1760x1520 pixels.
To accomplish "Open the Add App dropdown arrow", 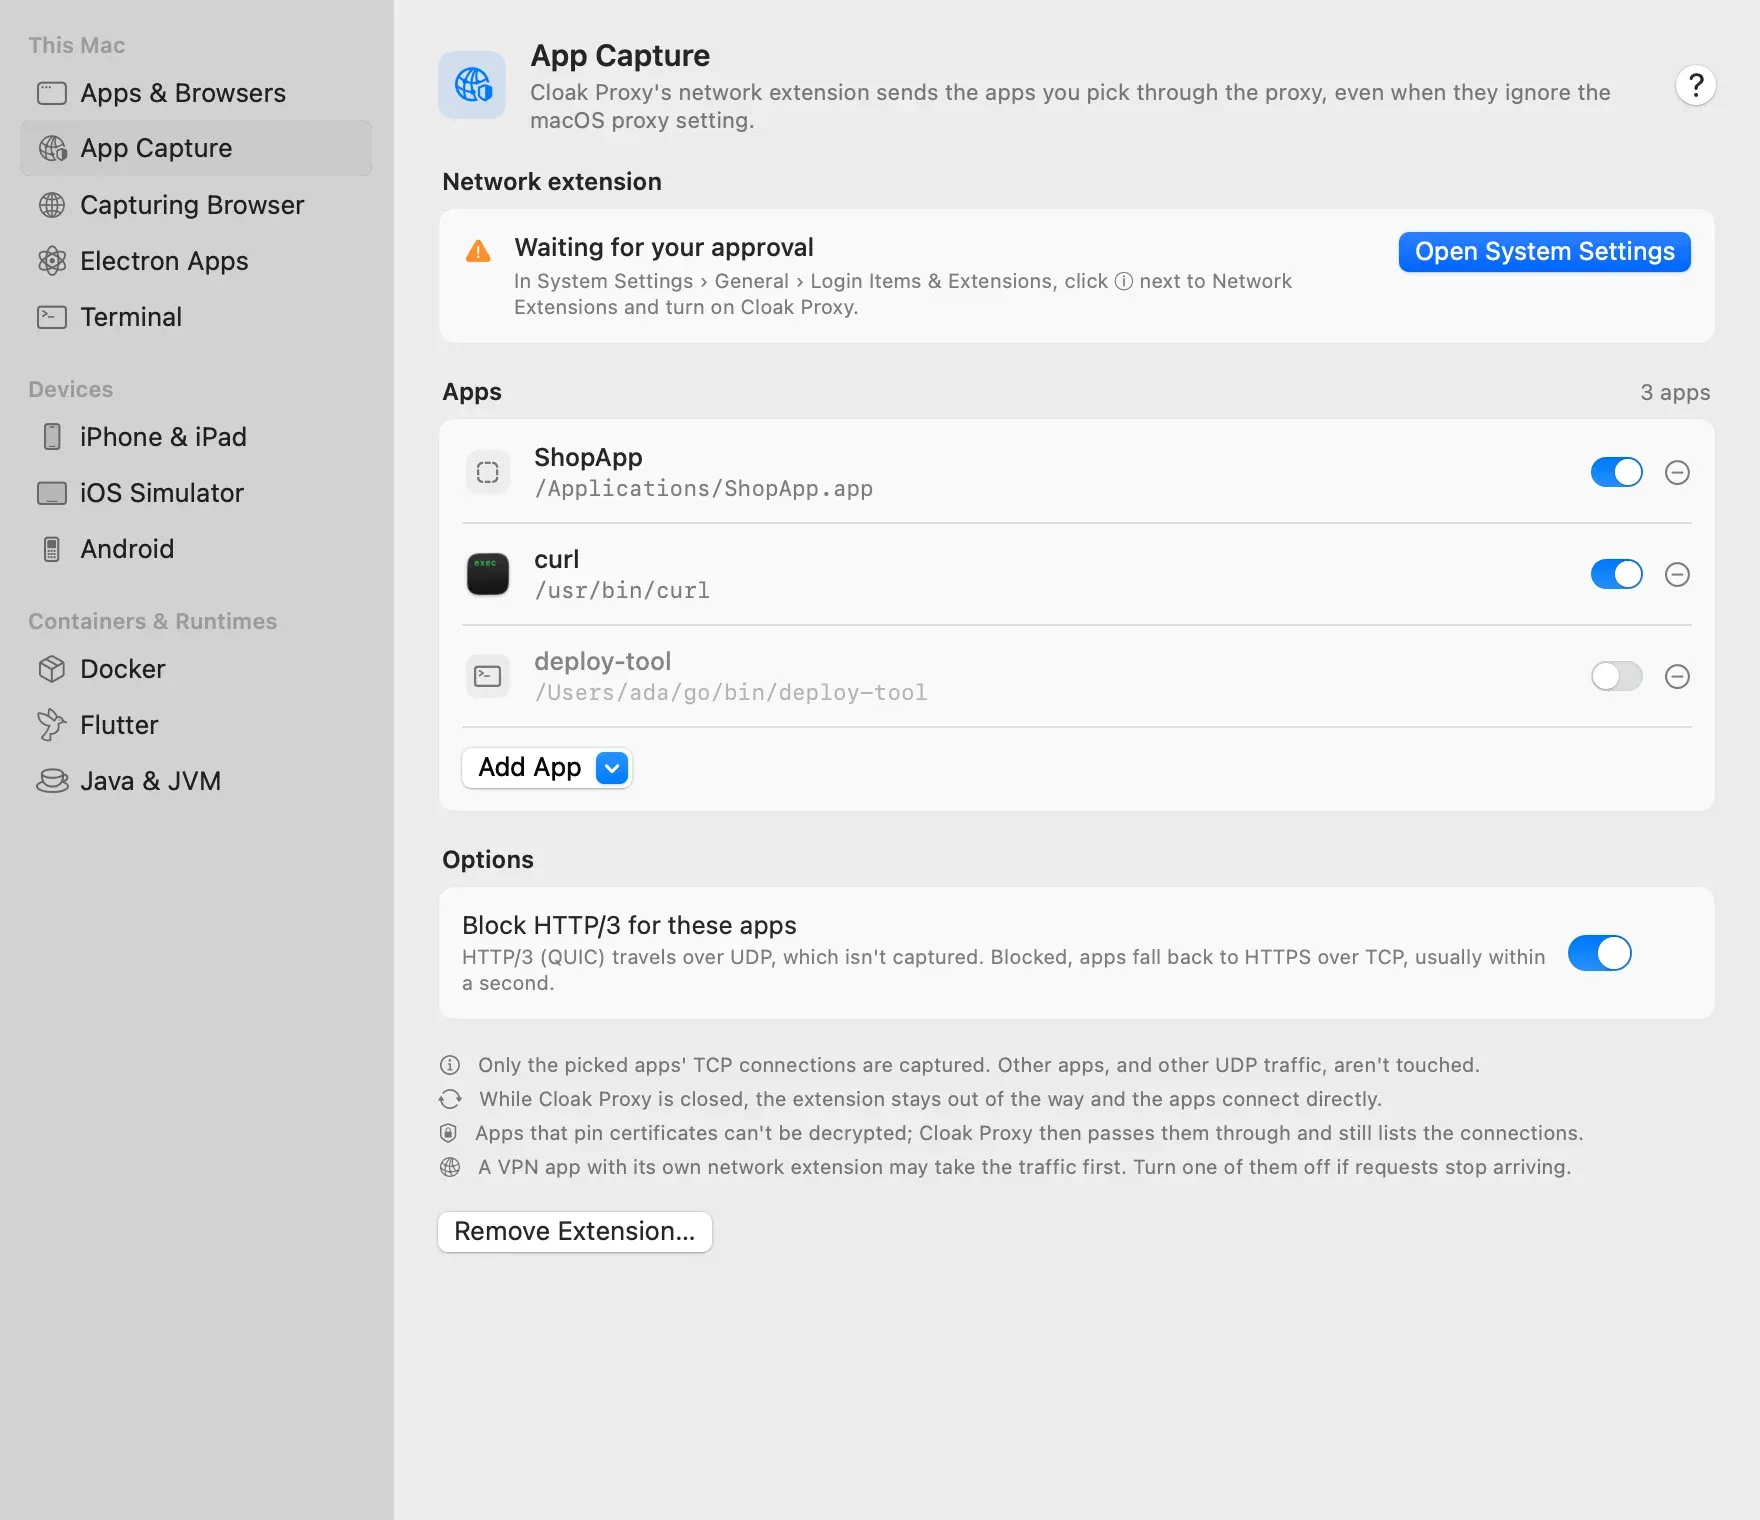I will click(612, 768).
